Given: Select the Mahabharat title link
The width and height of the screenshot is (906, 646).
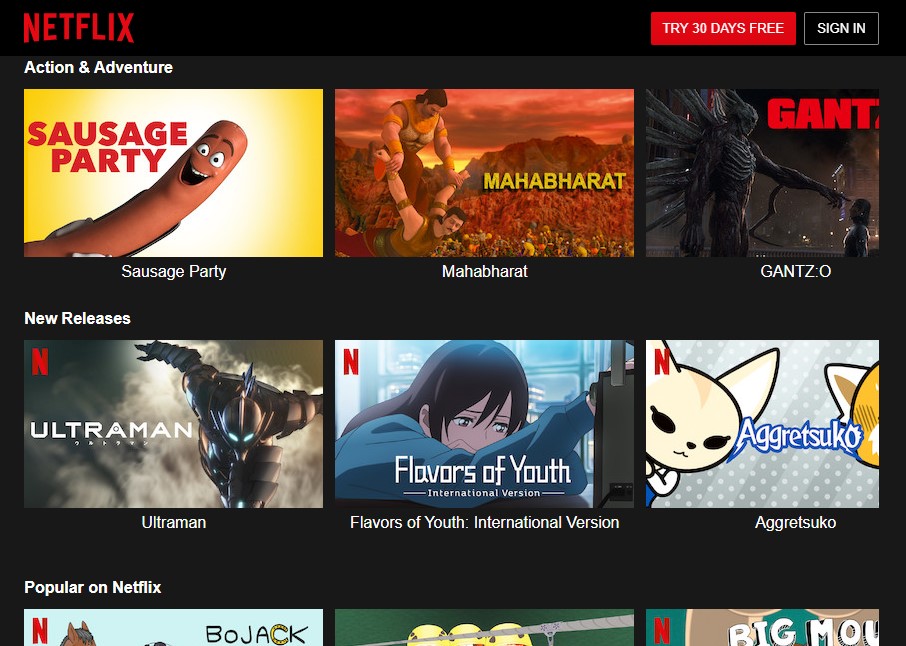Looking at the screenshot, I should point(484,272).
